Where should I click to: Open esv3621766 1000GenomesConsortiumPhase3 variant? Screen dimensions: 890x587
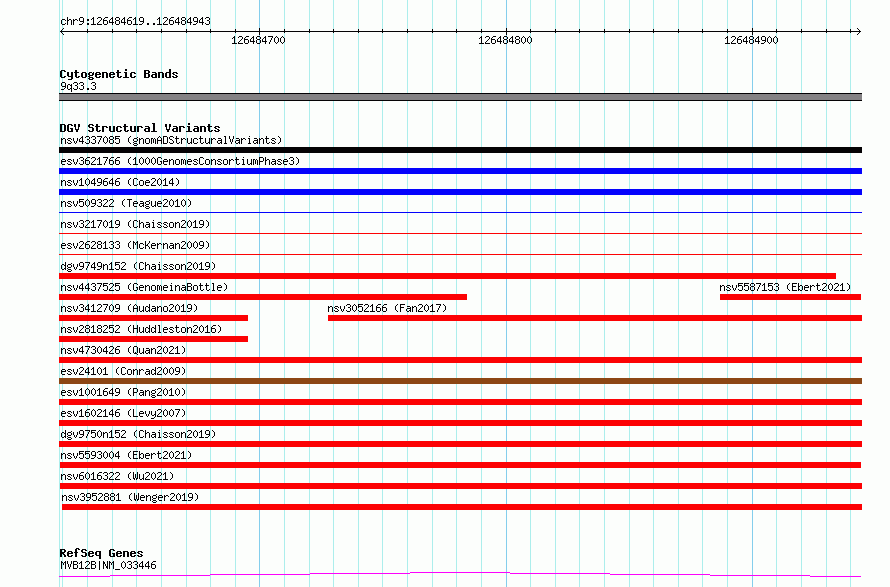(x=180, y=161)
